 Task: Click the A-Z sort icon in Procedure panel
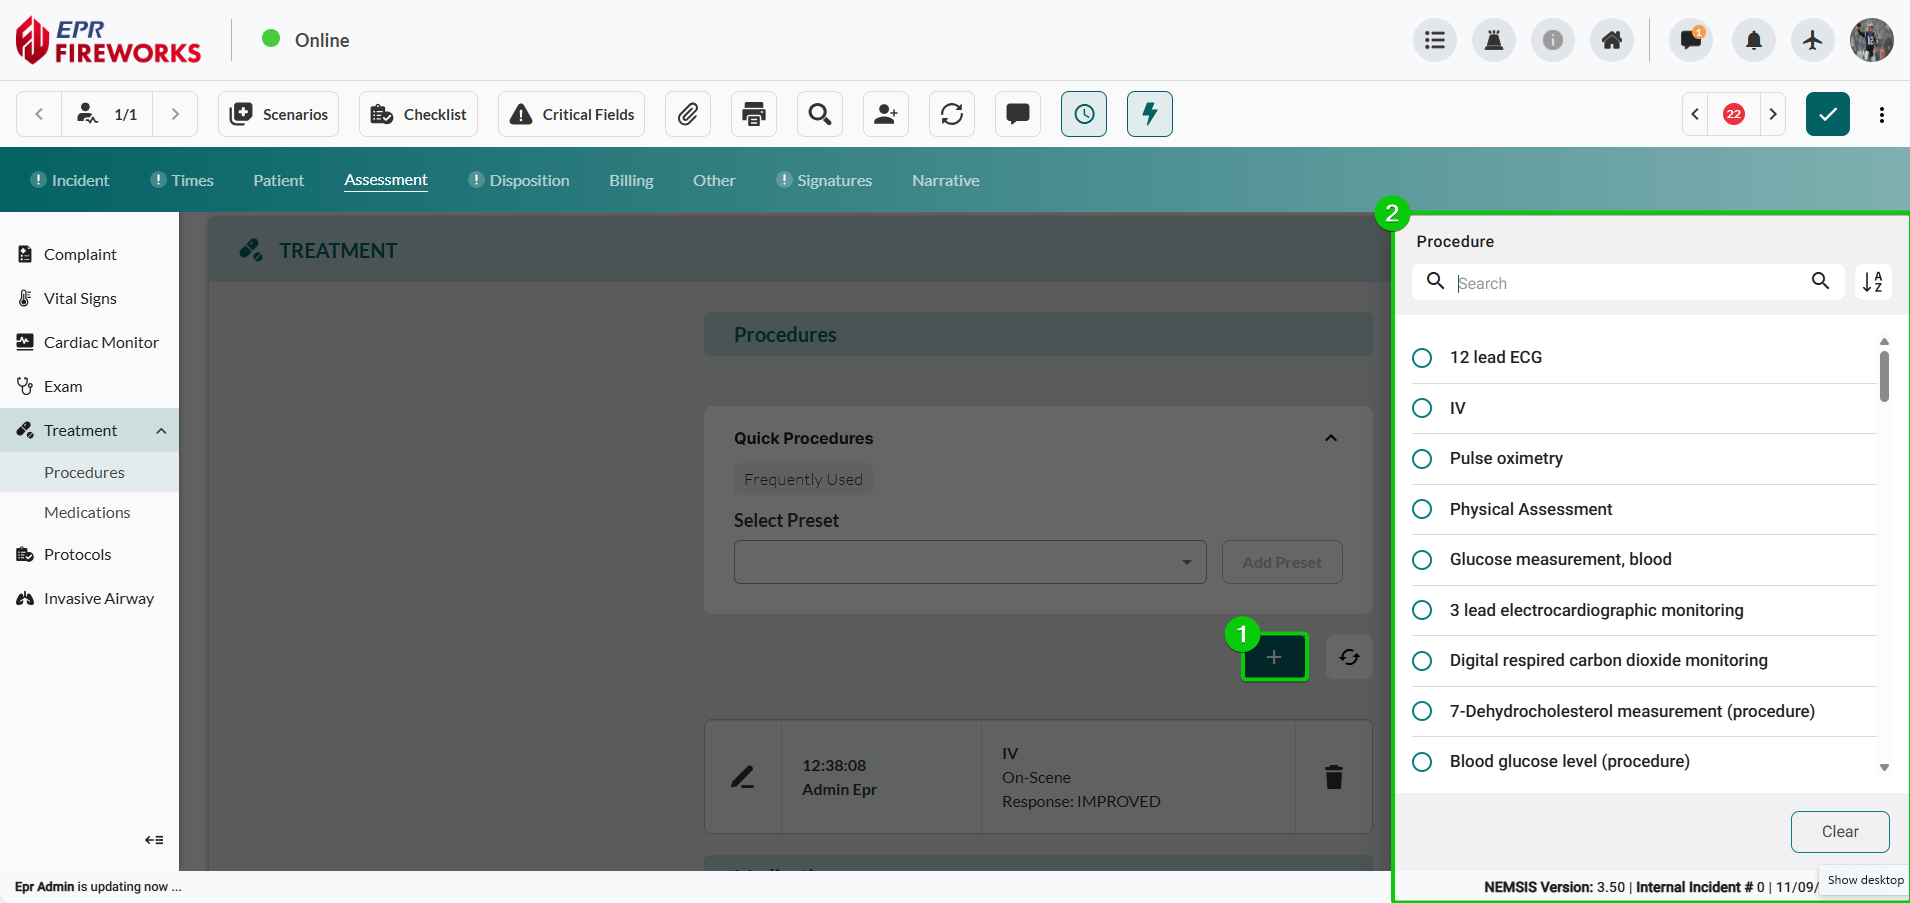[1872, 282]
